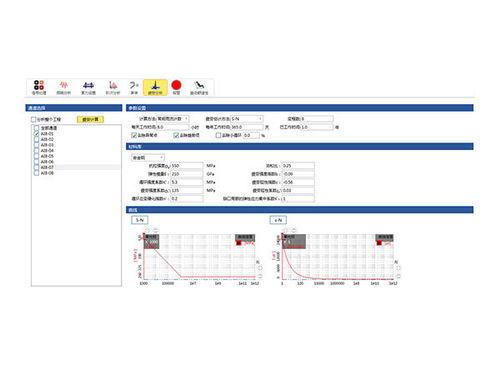Open the blue bridge-shaped toolbar icon

[88, 87]
